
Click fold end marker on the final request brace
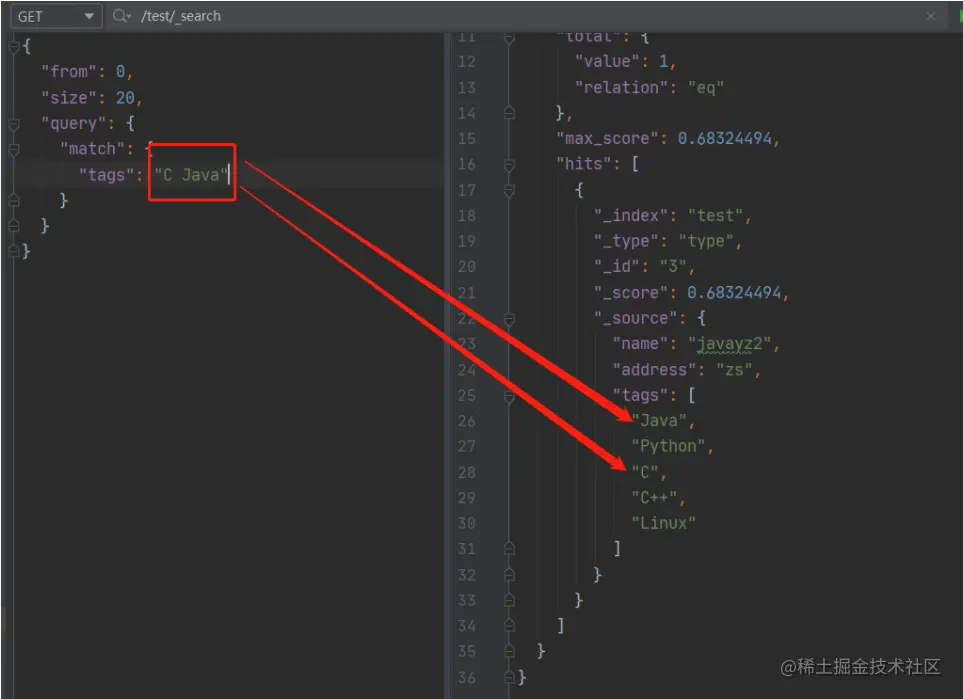point(14,251)
